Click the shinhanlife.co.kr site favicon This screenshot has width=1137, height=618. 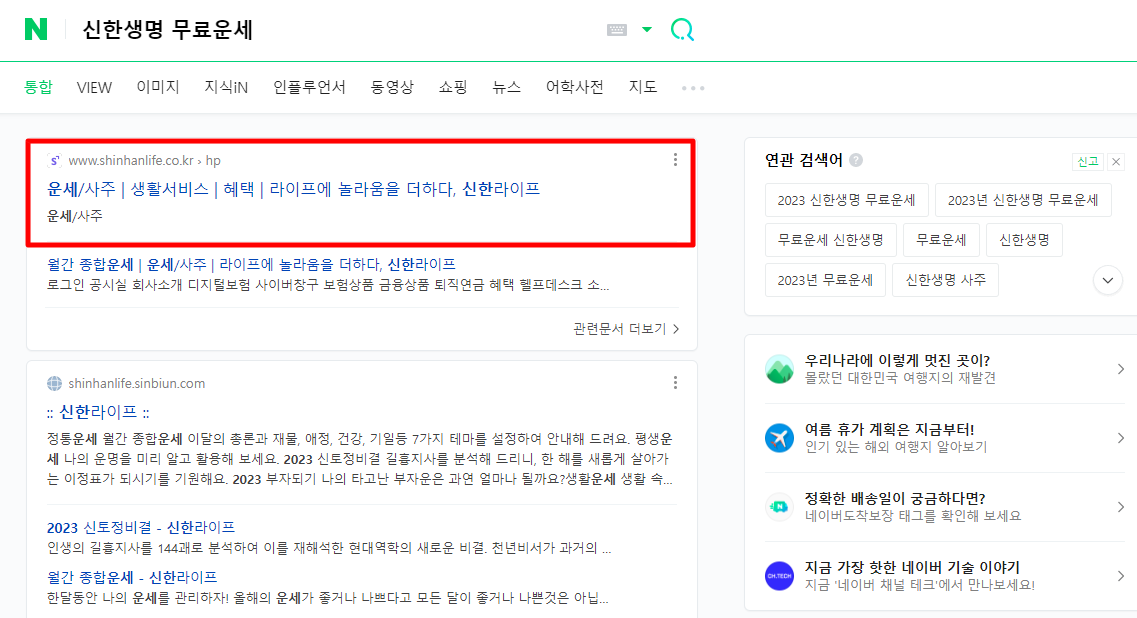54,160
